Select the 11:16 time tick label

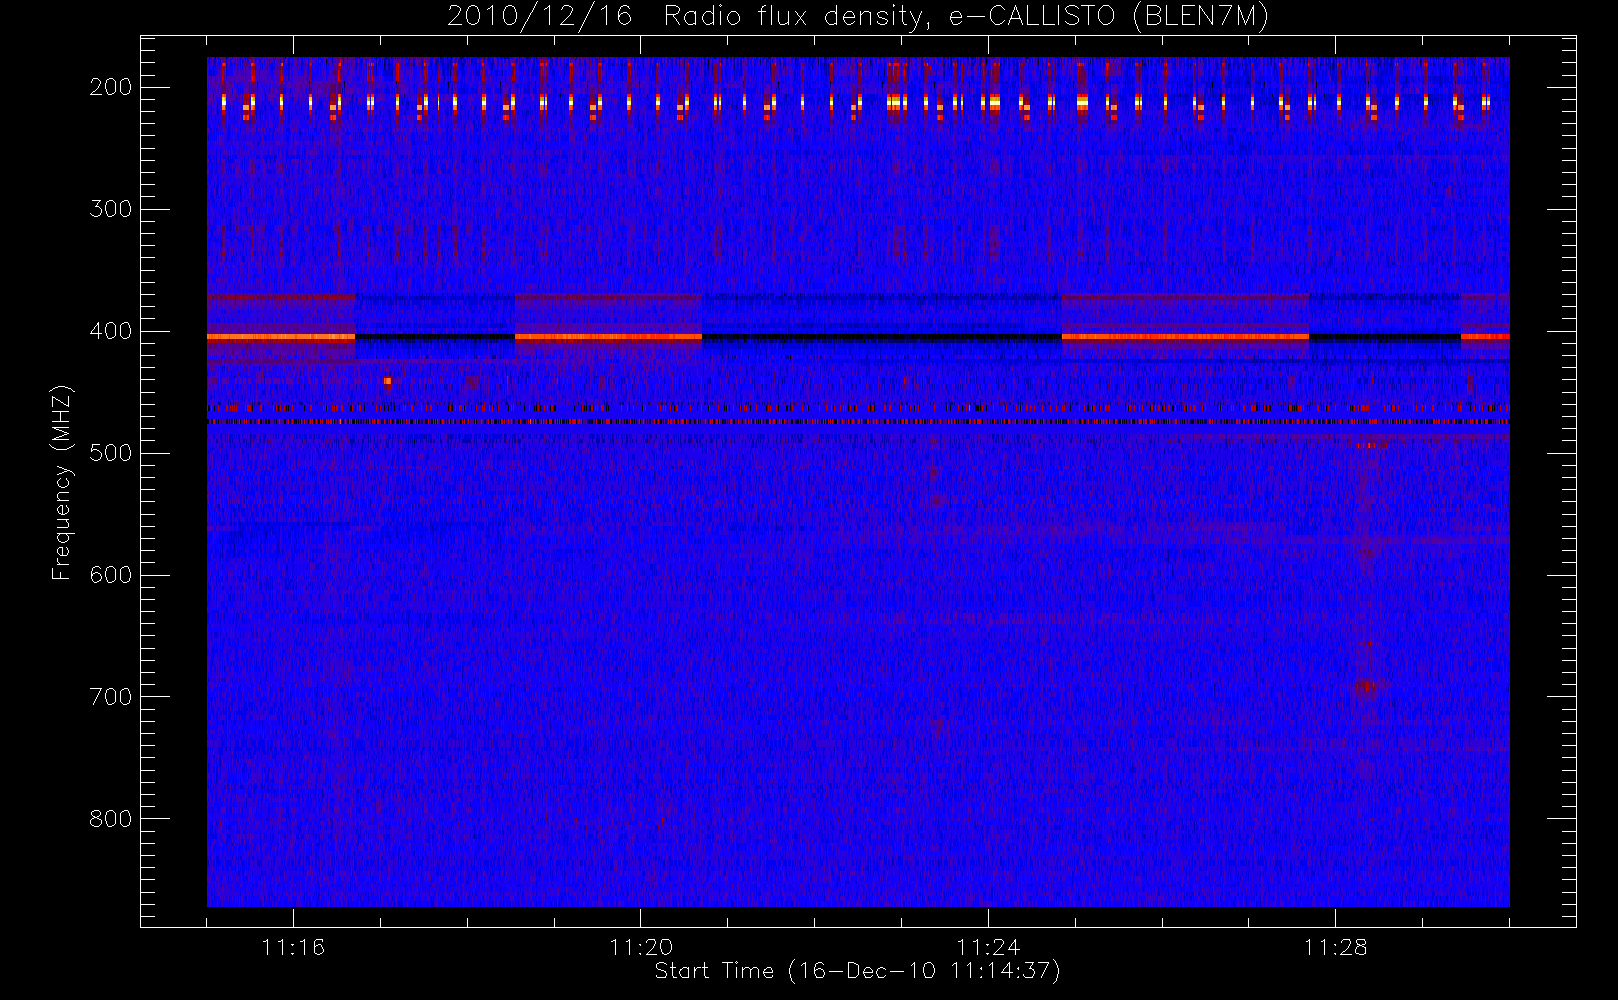coord(293,947)
